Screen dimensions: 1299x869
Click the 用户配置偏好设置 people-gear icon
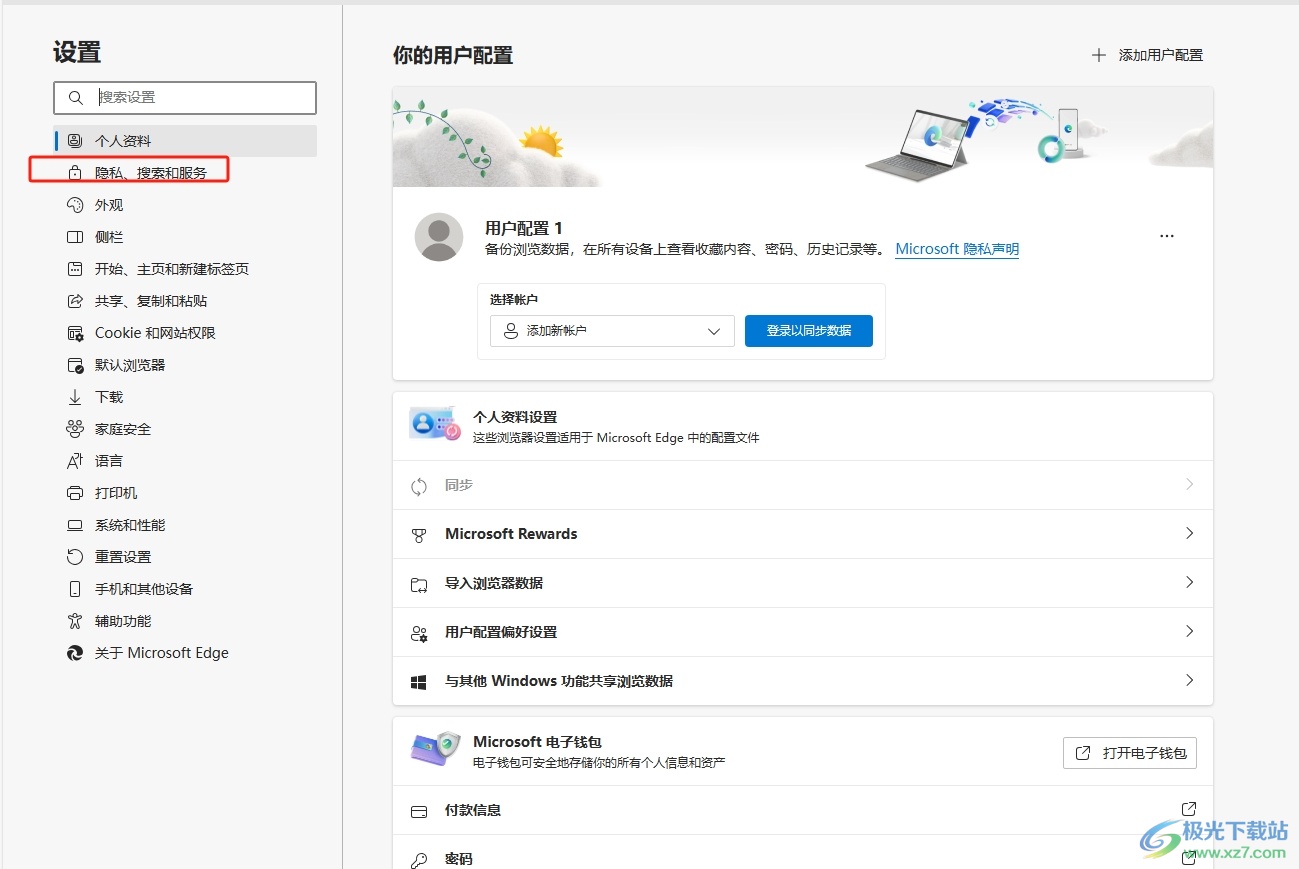pos(419,633)
